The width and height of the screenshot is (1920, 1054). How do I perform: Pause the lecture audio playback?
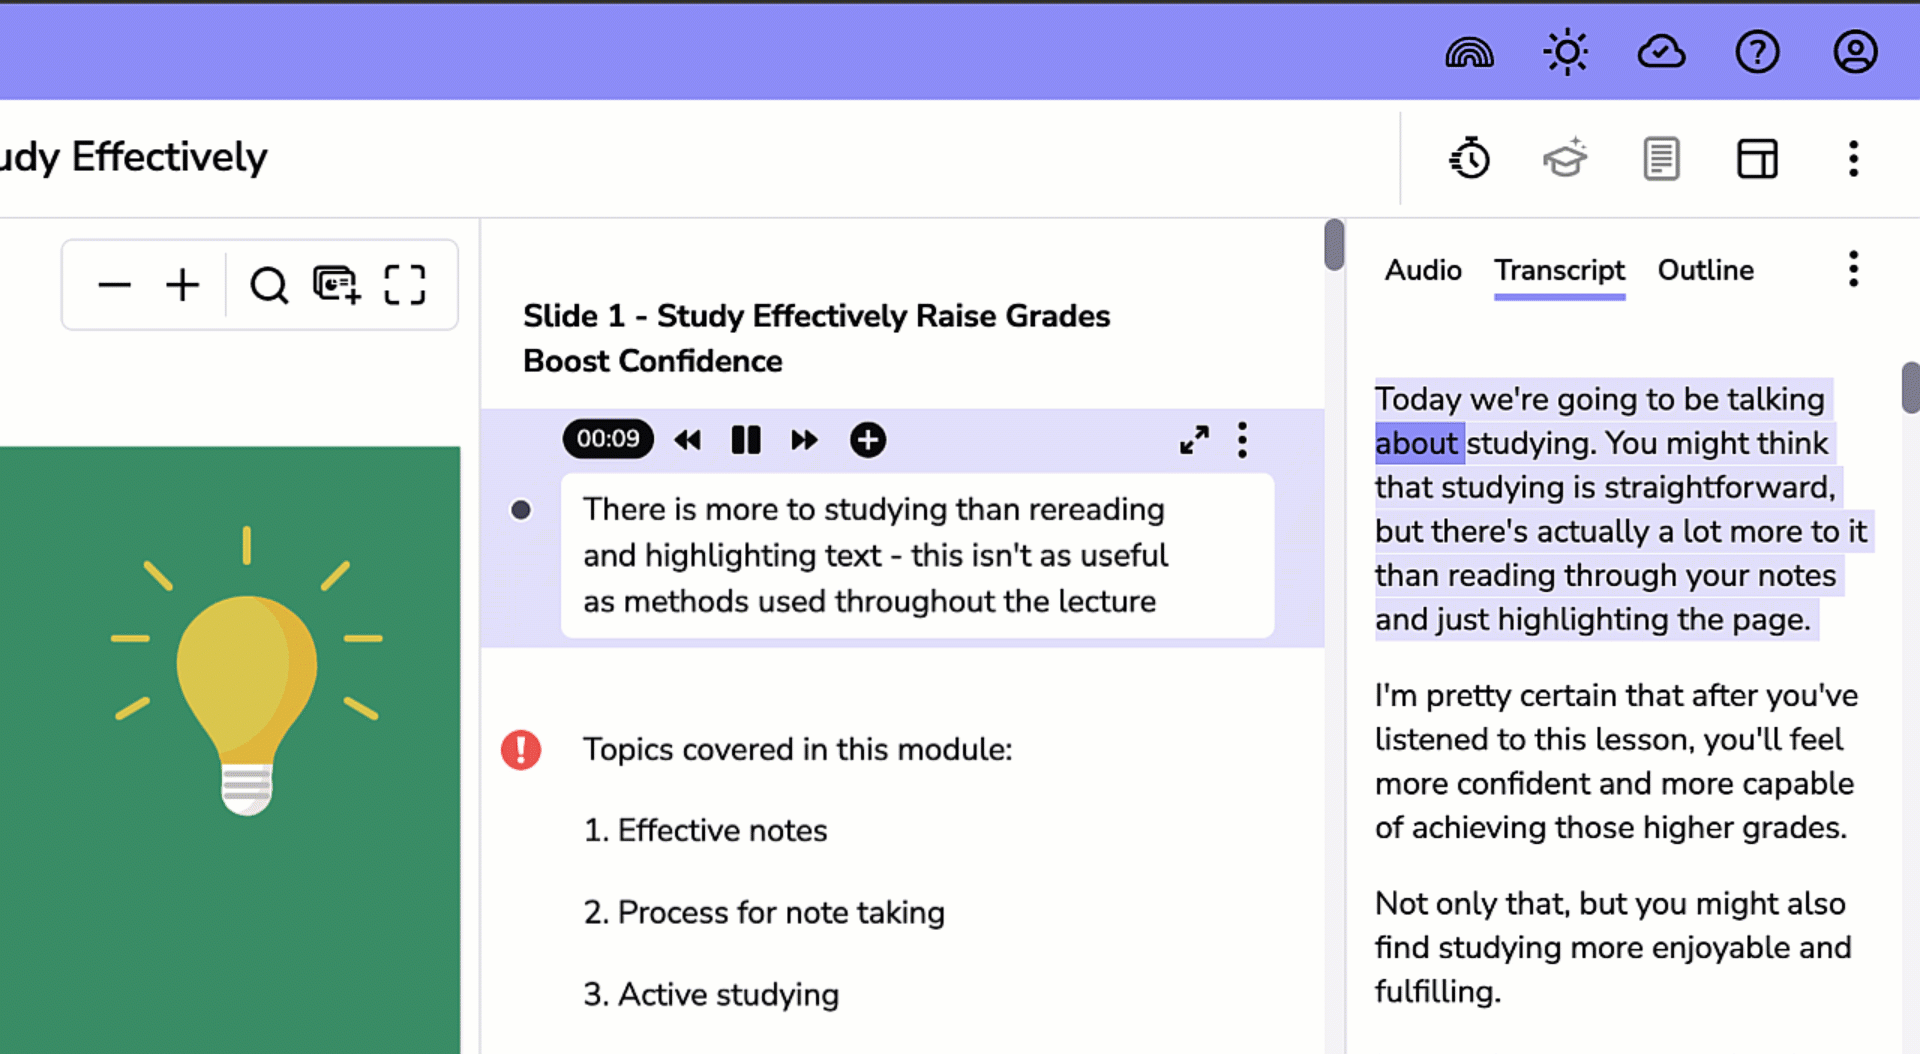tap(745, 440)
